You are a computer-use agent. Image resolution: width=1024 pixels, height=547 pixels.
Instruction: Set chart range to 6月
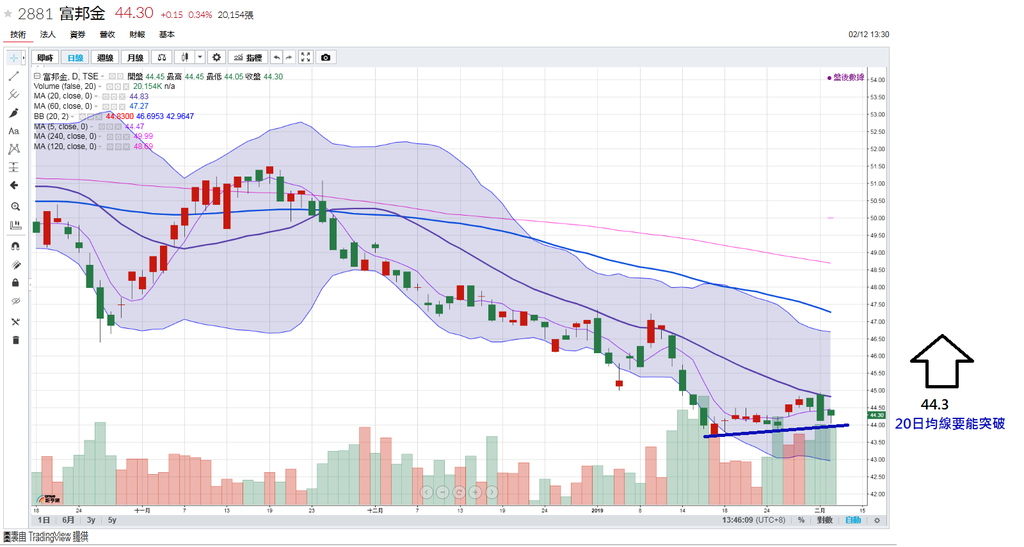[x=68, y=520]
